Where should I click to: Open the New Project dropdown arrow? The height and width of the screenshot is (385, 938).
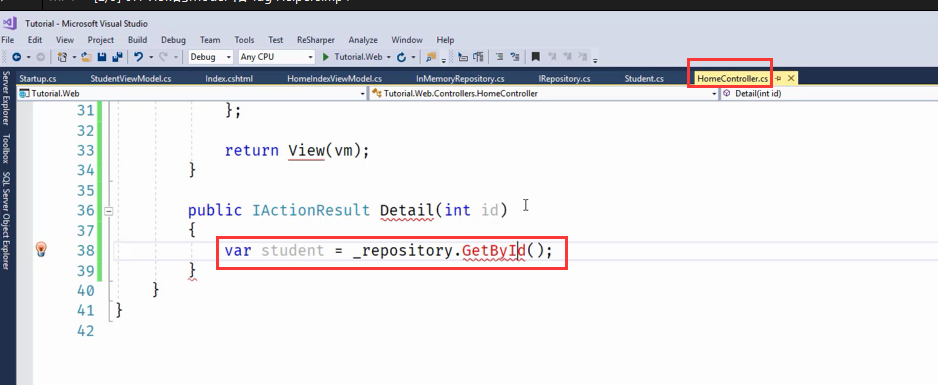(x=74, y=57)
